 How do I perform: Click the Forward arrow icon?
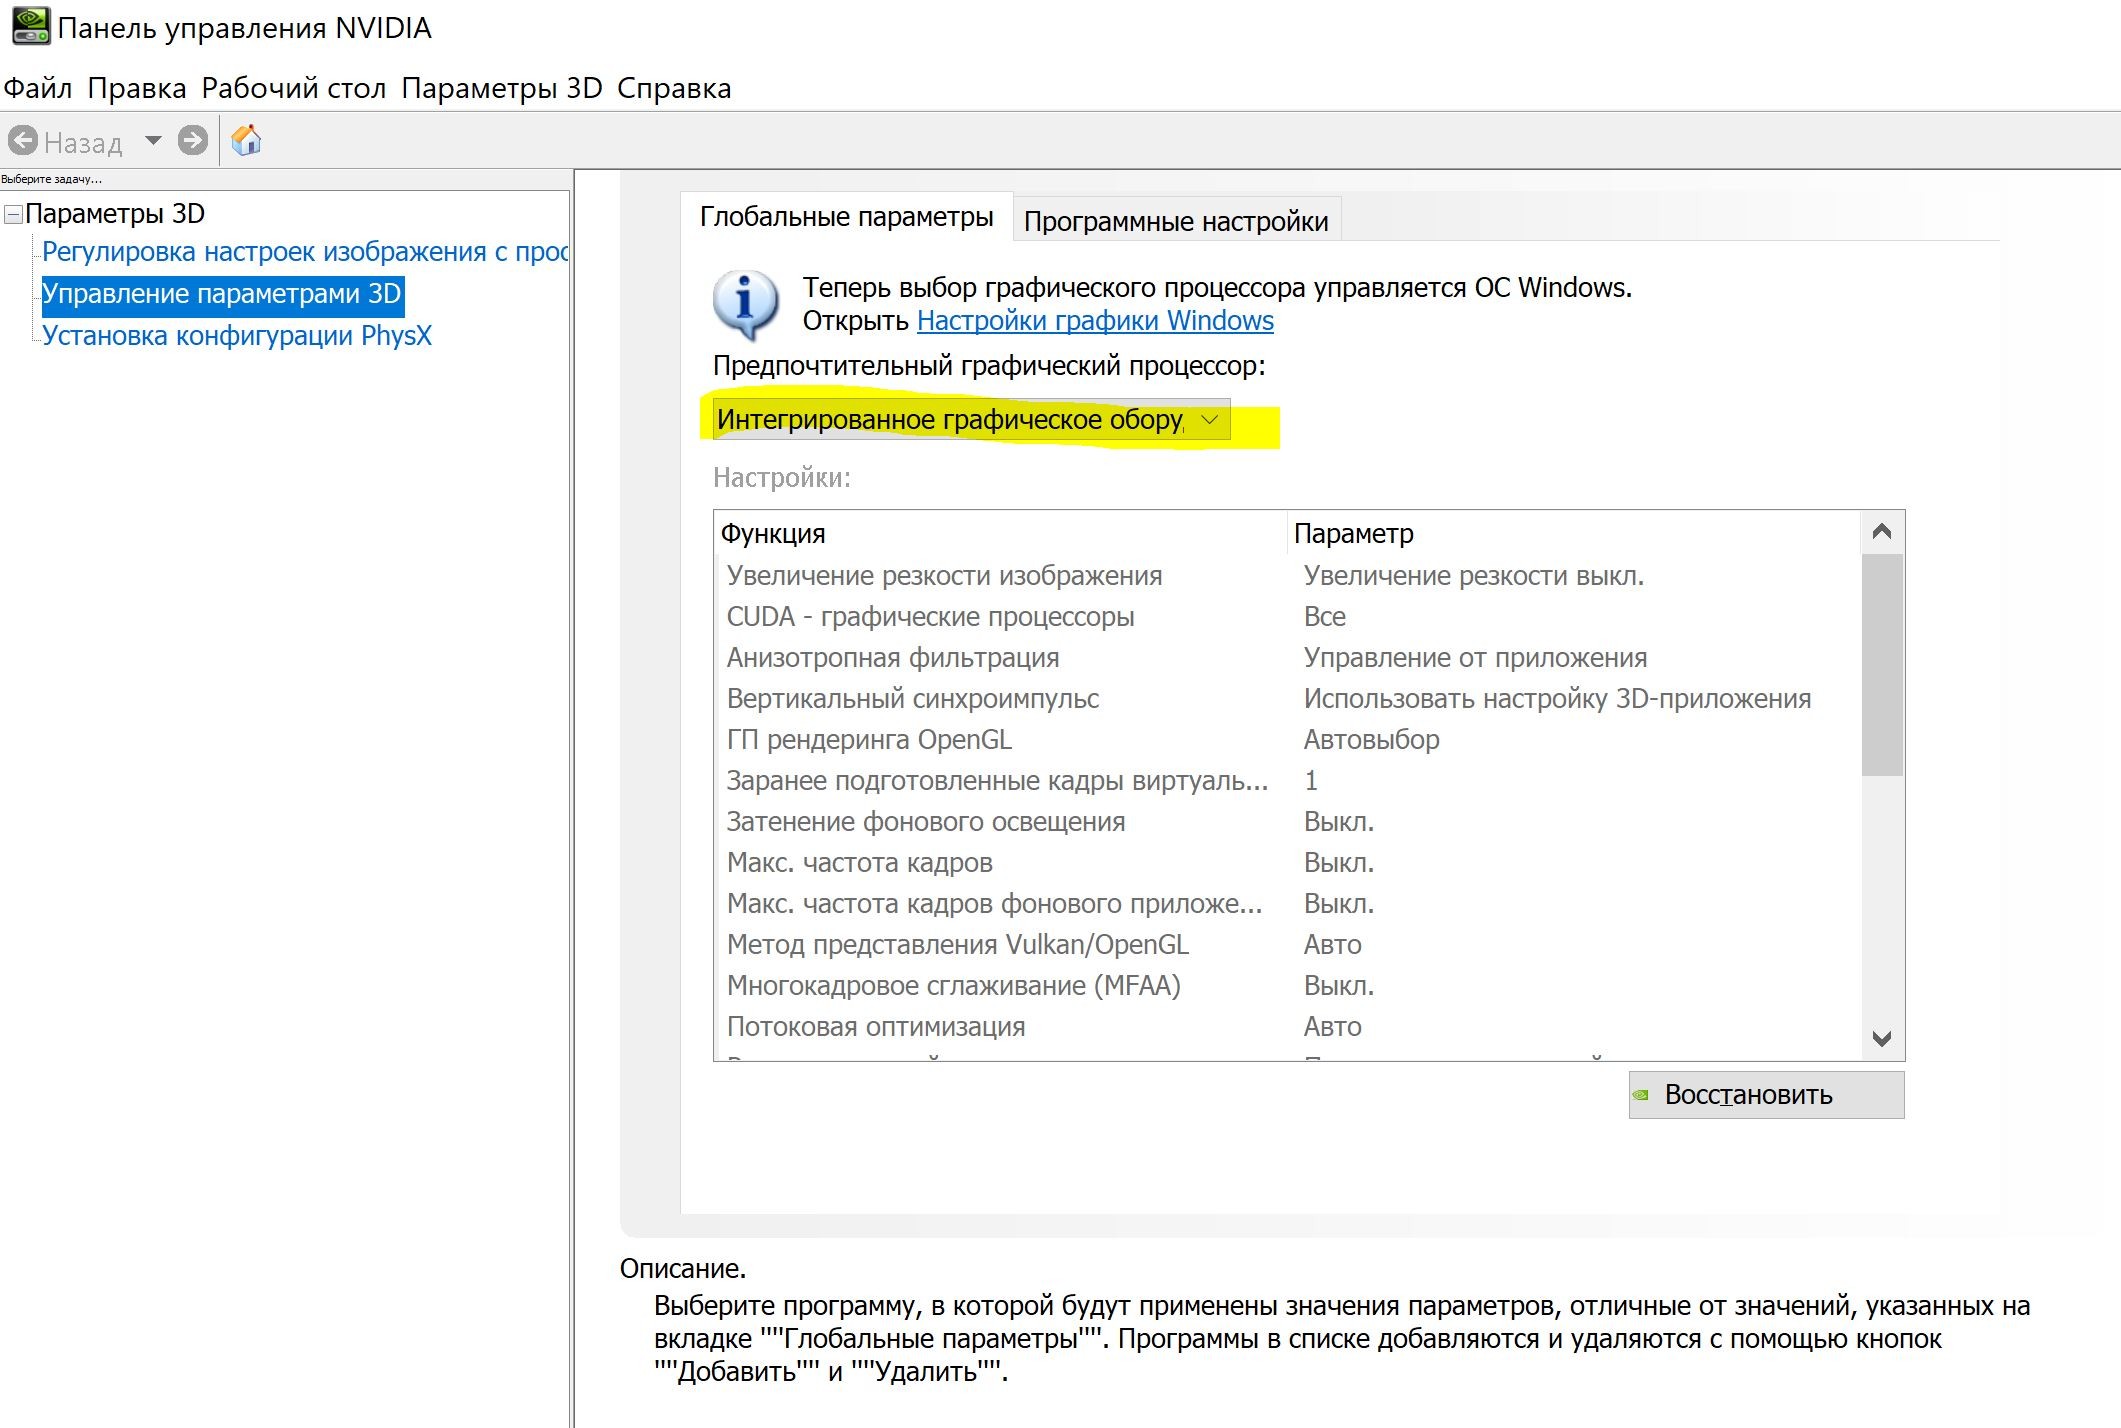click(x=193, y=141)
